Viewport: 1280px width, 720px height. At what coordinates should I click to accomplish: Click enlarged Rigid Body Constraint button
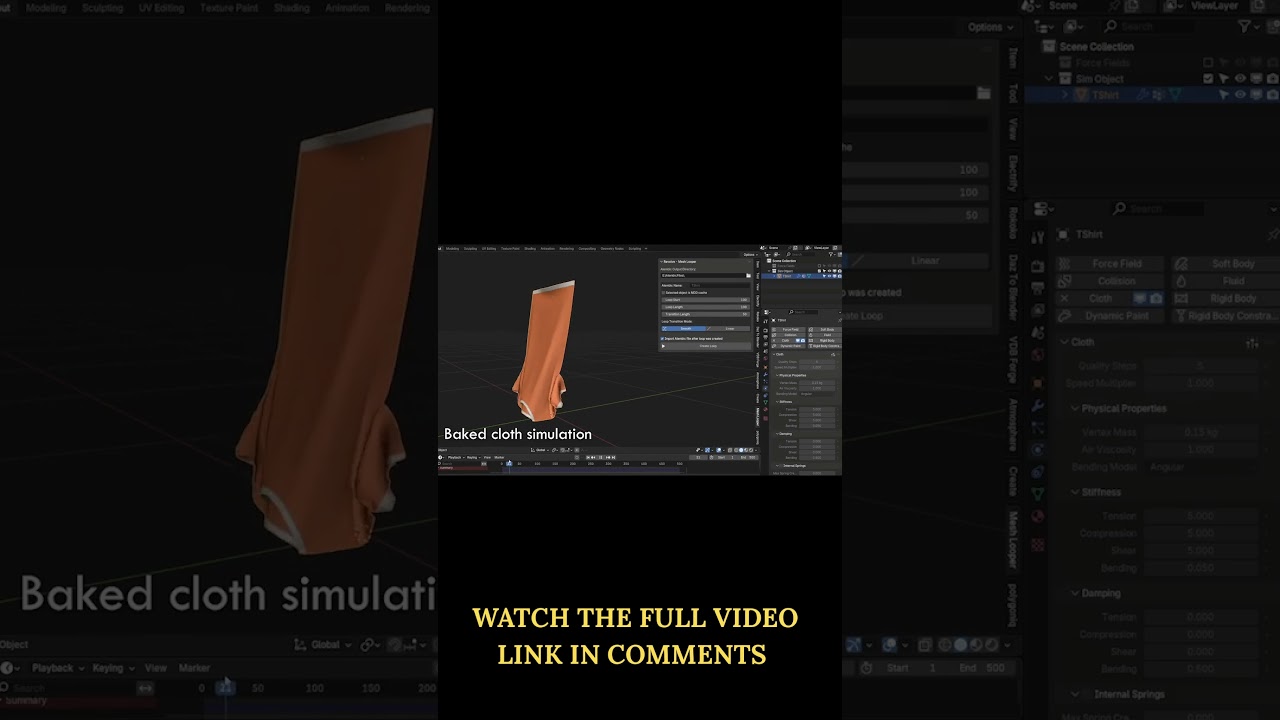(x=1226, y=316)
